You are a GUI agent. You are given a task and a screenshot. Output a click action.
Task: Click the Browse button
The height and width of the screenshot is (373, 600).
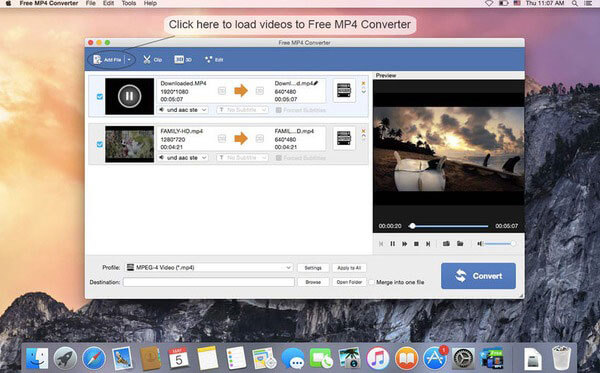[313, 282]
